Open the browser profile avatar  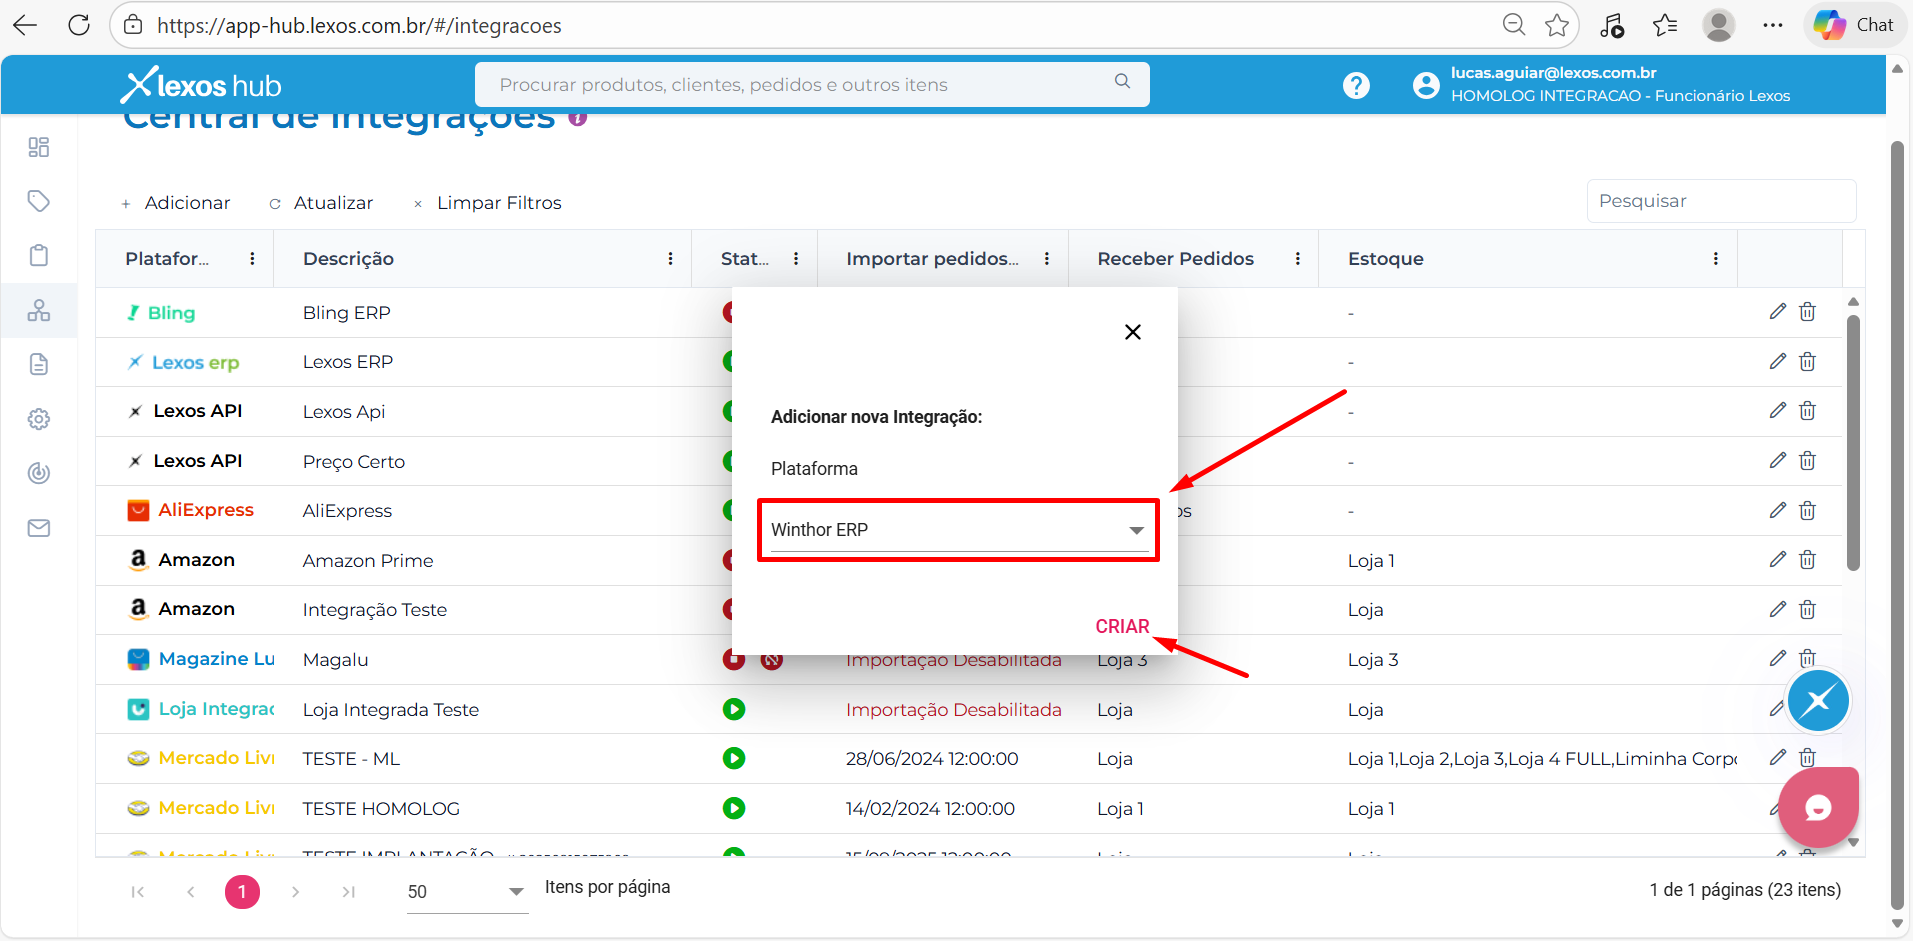pos(1719,25)
